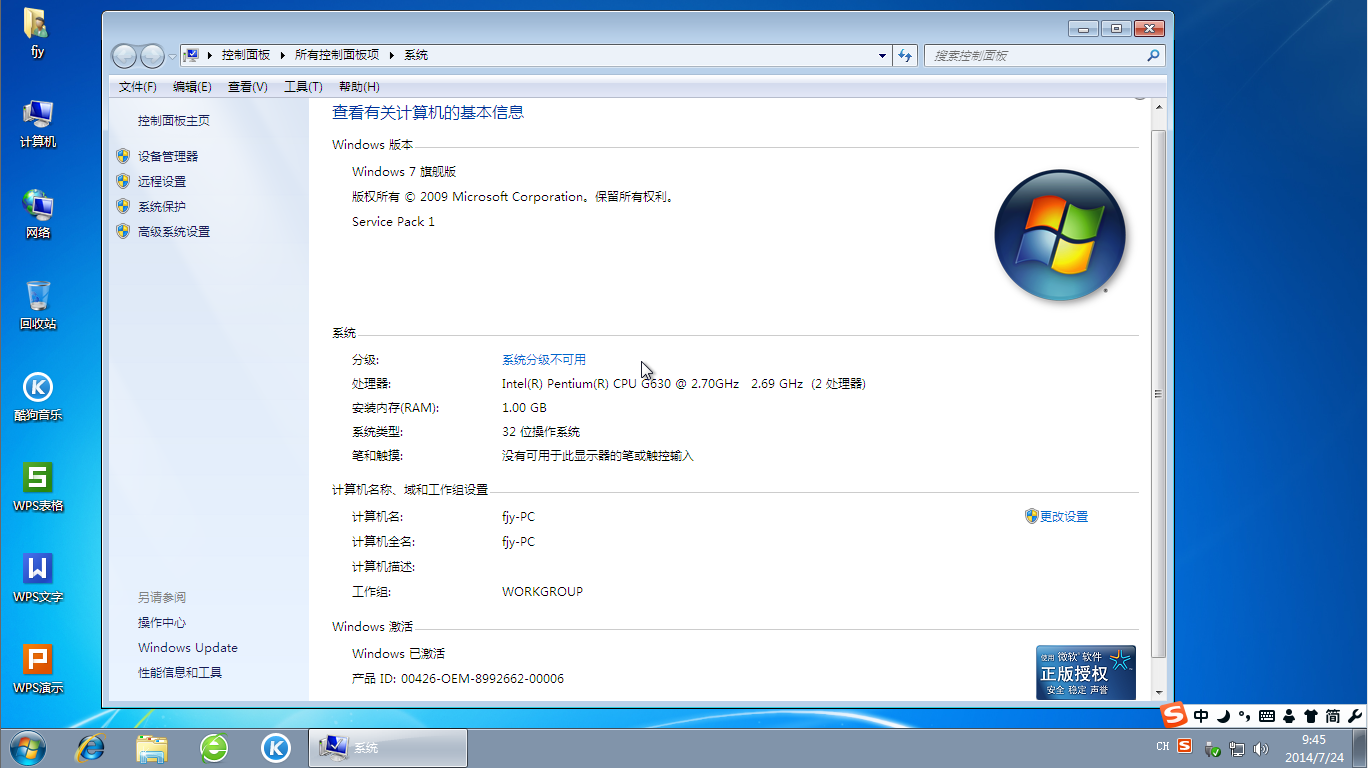Click the scrollbar down arrow
This screenshot has height=768, width=1369.
[x=1159, y=692]
